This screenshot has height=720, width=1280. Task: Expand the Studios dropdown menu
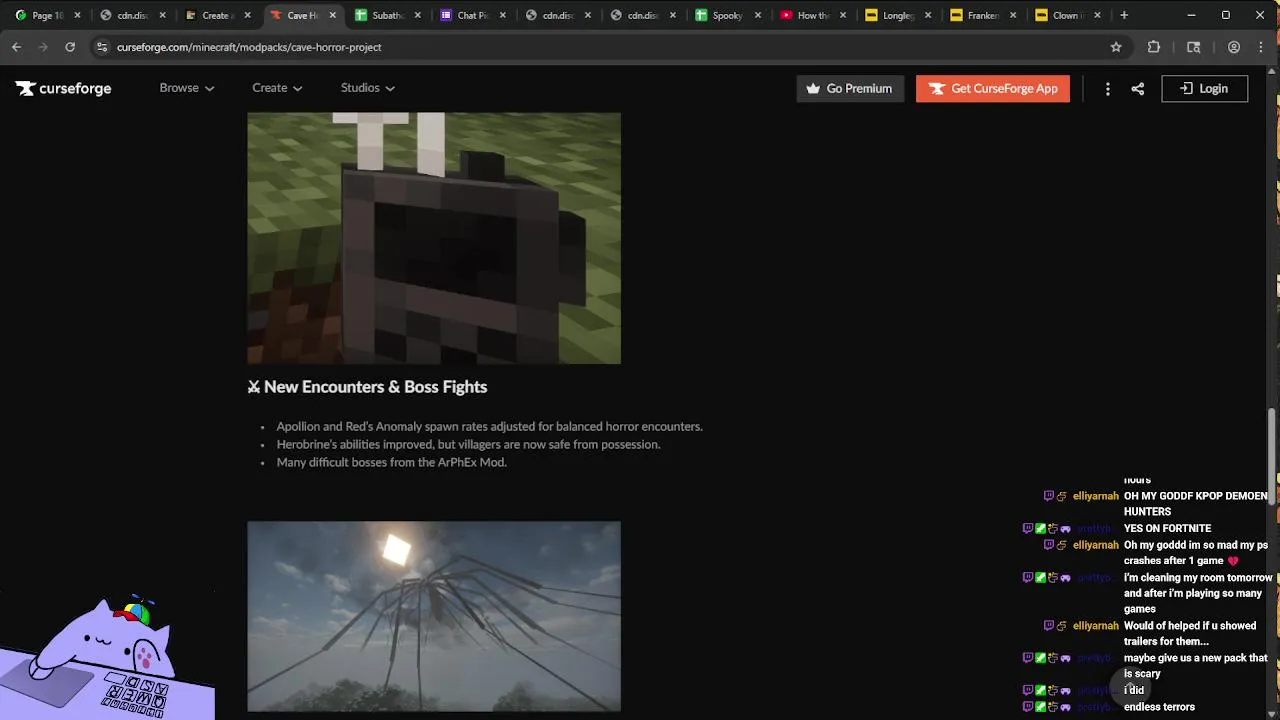(367, 88)
